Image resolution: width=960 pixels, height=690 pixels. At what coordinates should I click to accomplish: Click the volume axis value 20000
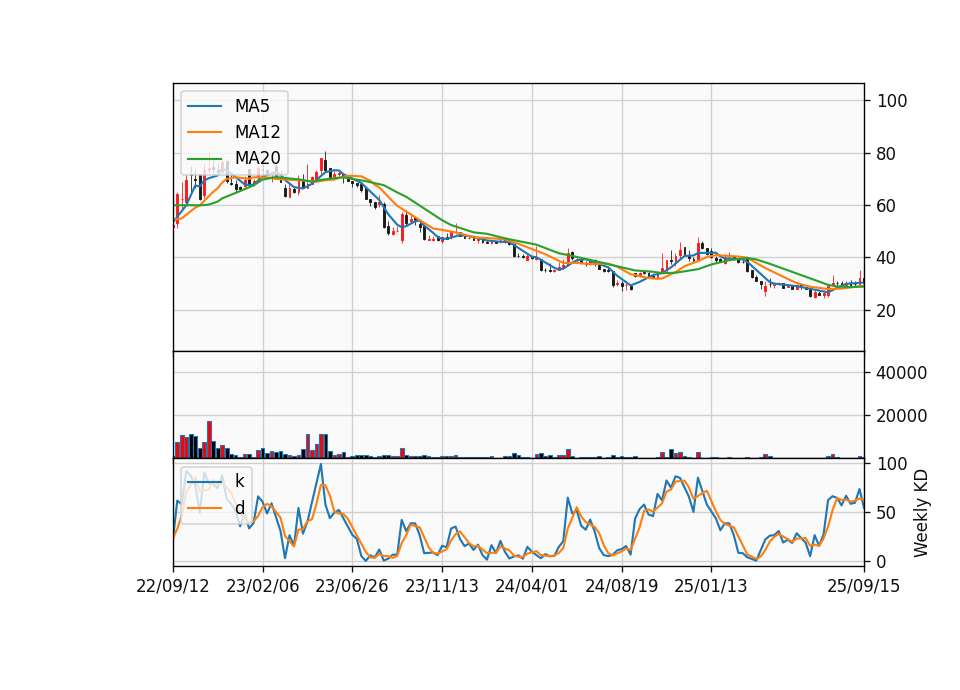click(901, 416)
